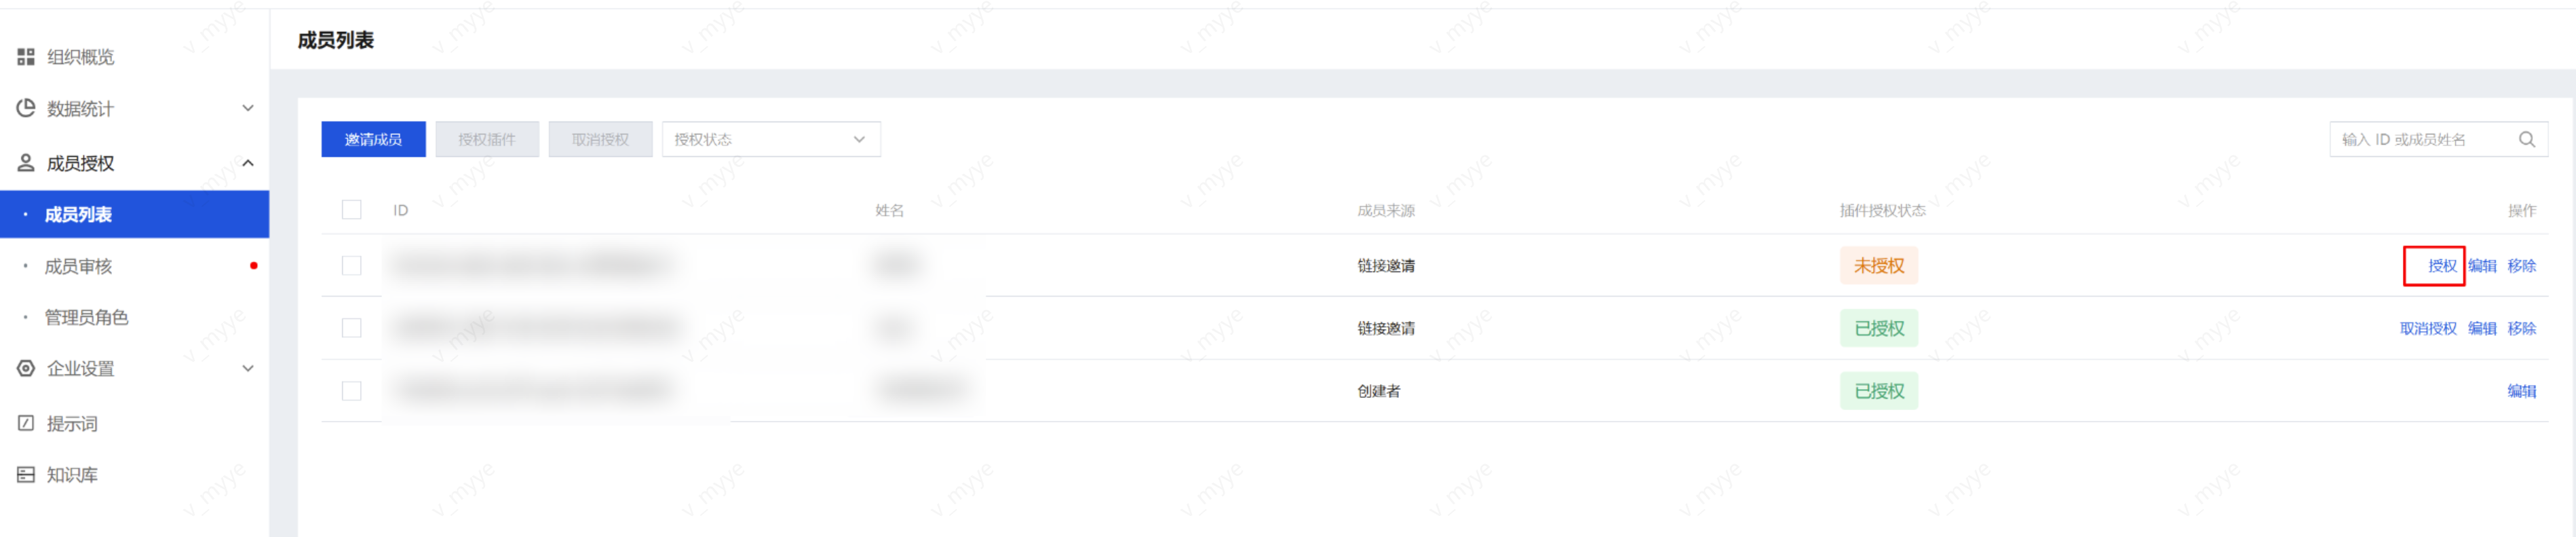Click the search magnifier icon
The height and width of the screenshot is (537, 2576).
(2526, 140)
